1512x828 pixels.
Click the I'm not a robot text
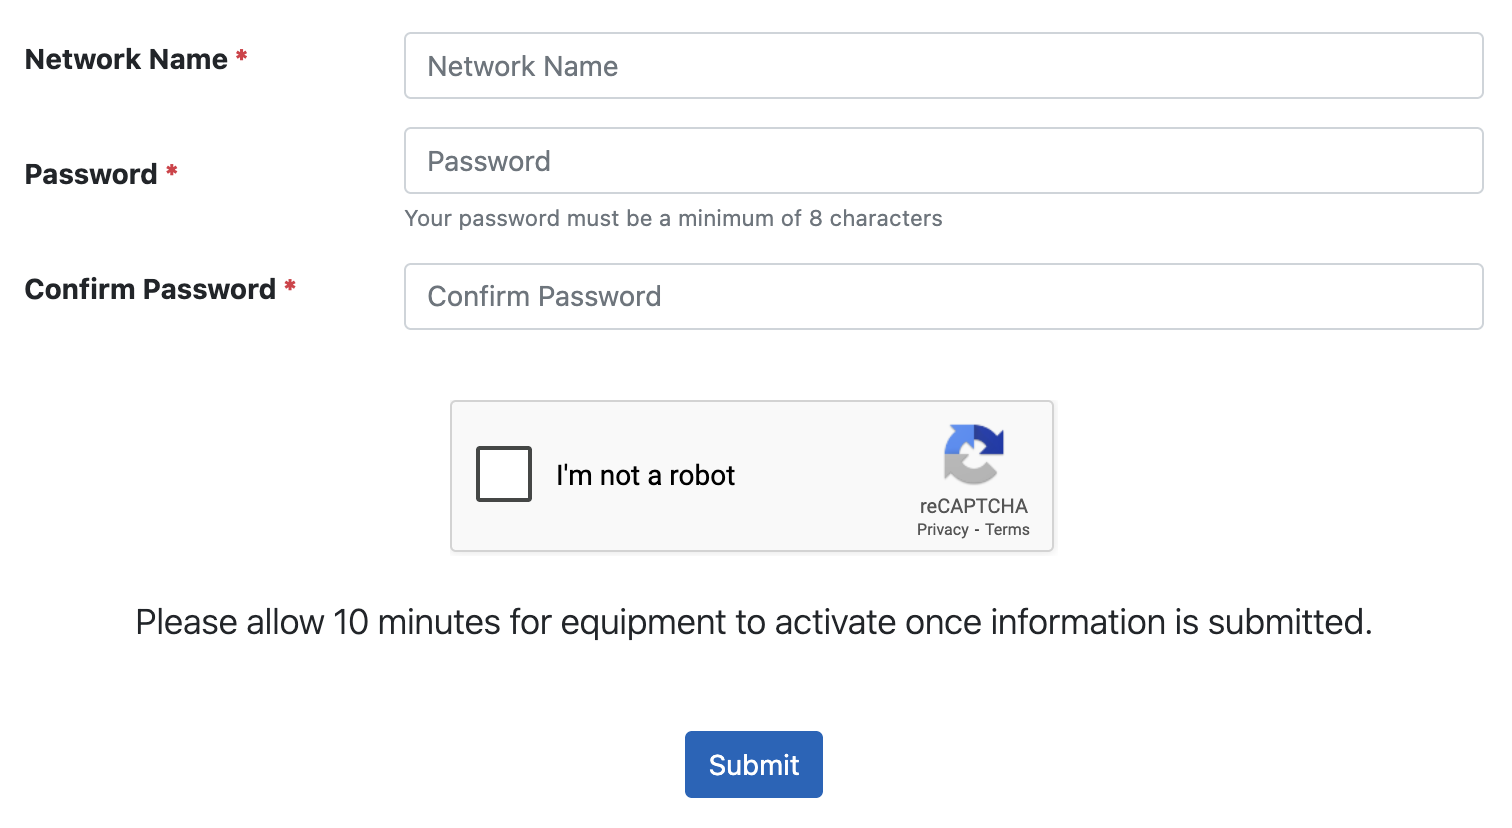(646, 475)
